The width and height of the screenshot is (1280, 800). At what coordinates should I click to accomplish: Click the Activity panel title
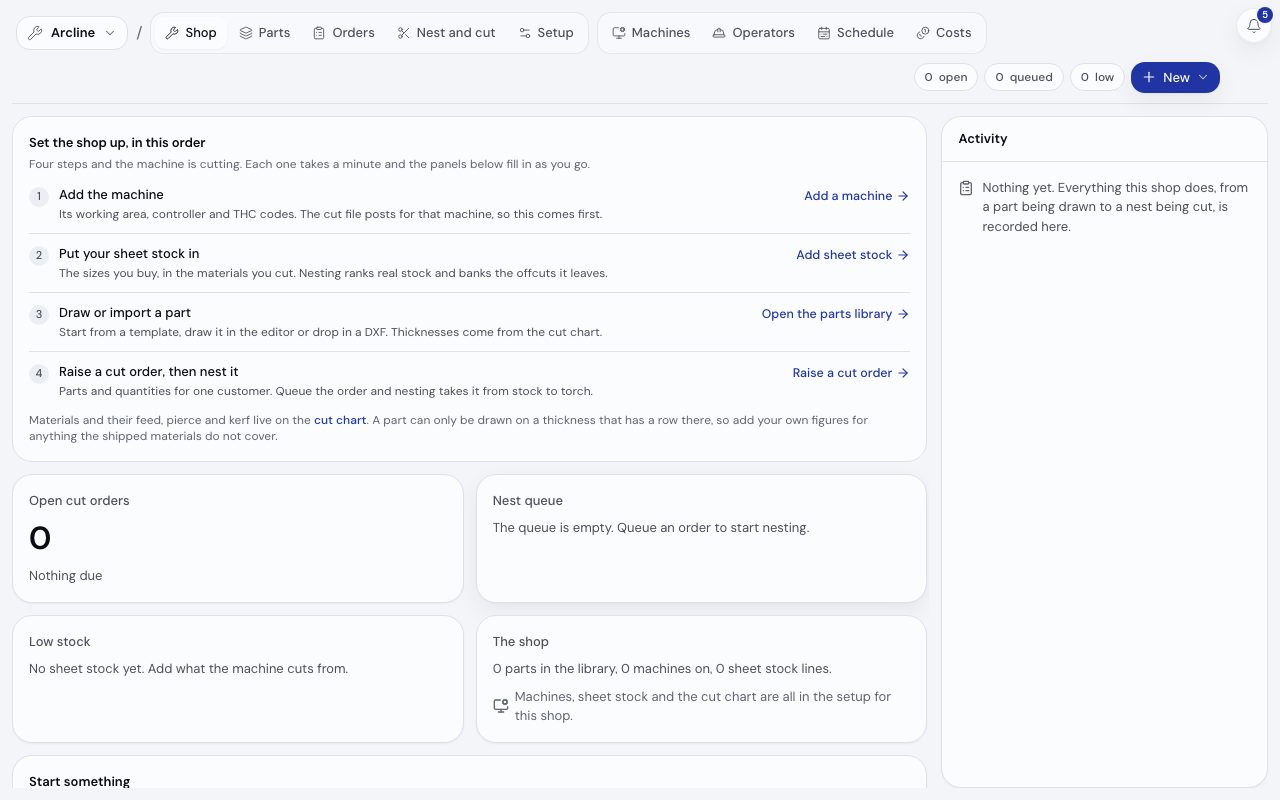(983, 139)
